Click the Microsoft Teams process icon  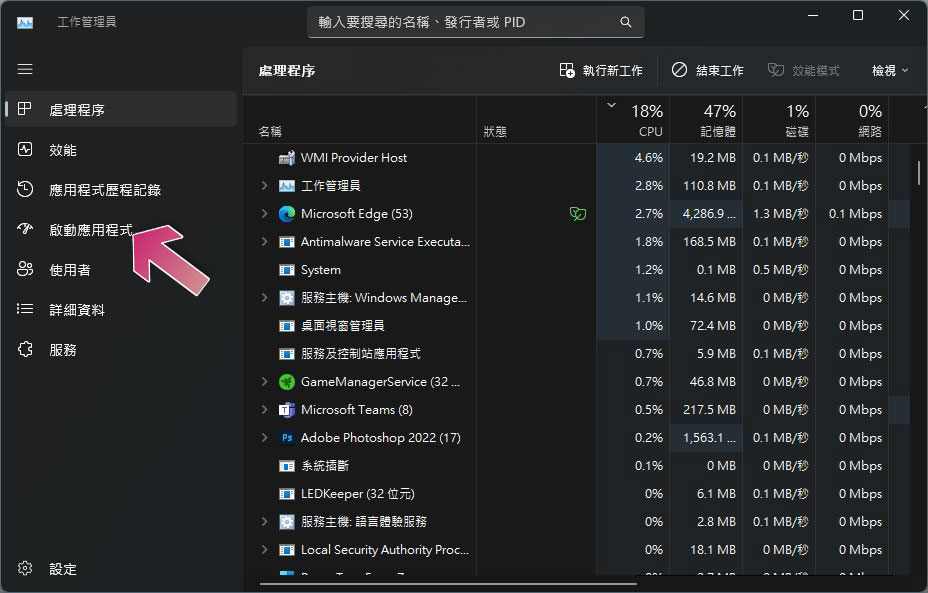pyautogui.click(x=286, y=410)
